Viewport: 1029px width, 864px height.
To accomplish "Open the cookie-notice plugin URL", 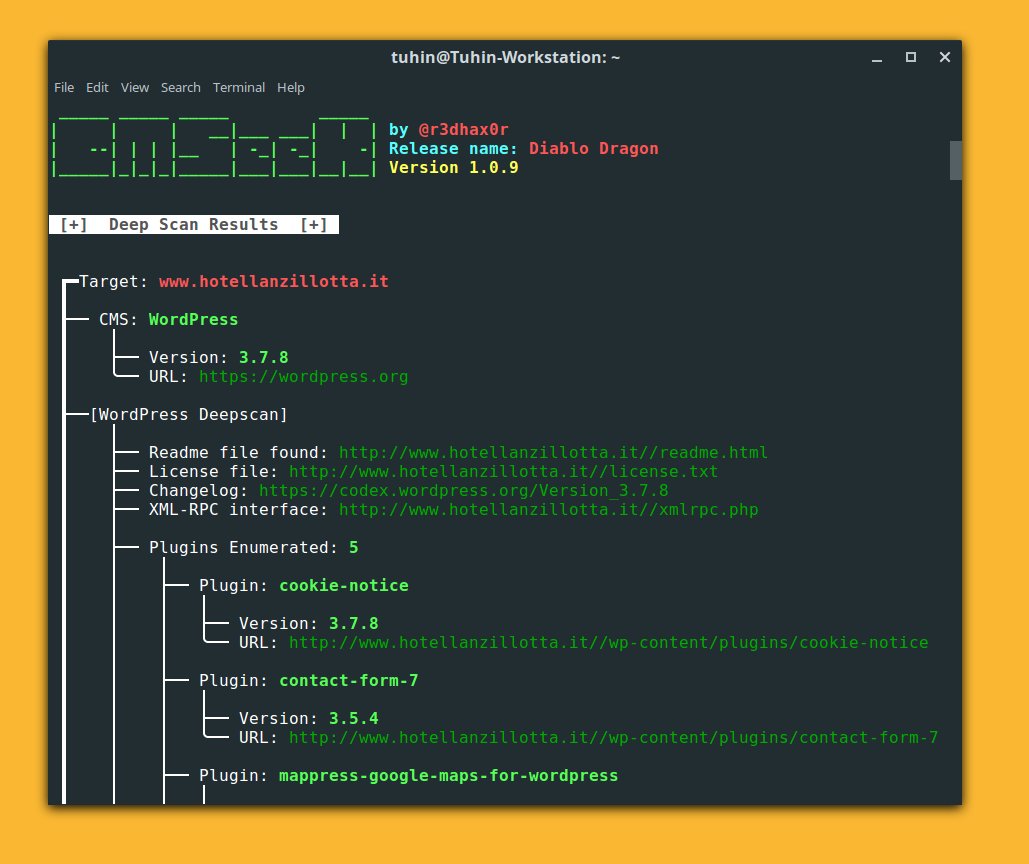I will click(x=608, y=643).
